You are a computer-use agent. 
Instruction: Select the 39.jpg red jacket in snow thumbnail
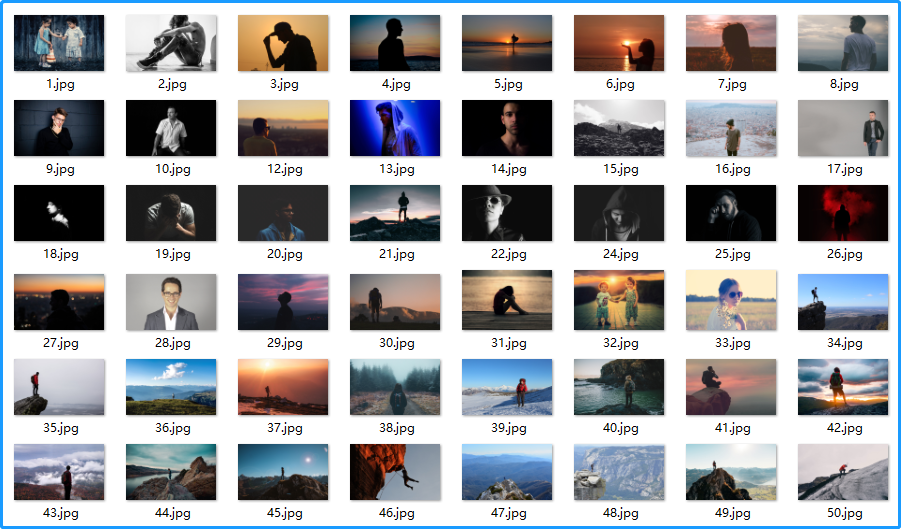pos(507,387)
